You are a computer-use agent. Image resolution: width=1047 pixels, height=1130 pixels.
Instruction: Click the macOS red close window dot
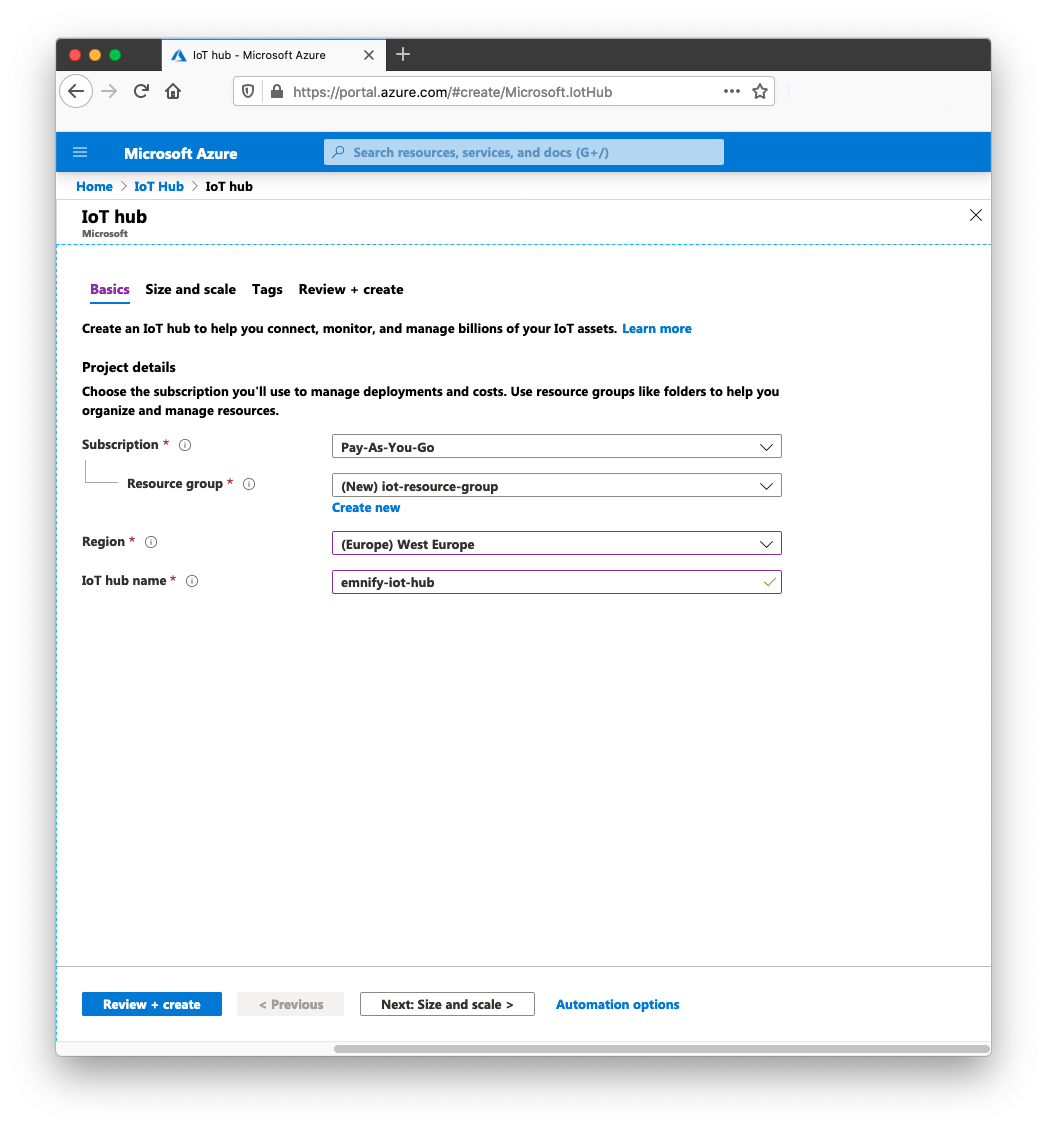74,55
